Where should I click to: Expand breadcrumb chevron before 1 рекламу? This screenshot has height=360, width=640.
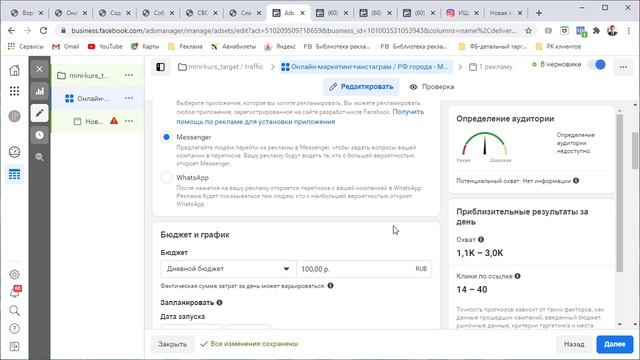(460, 67)
